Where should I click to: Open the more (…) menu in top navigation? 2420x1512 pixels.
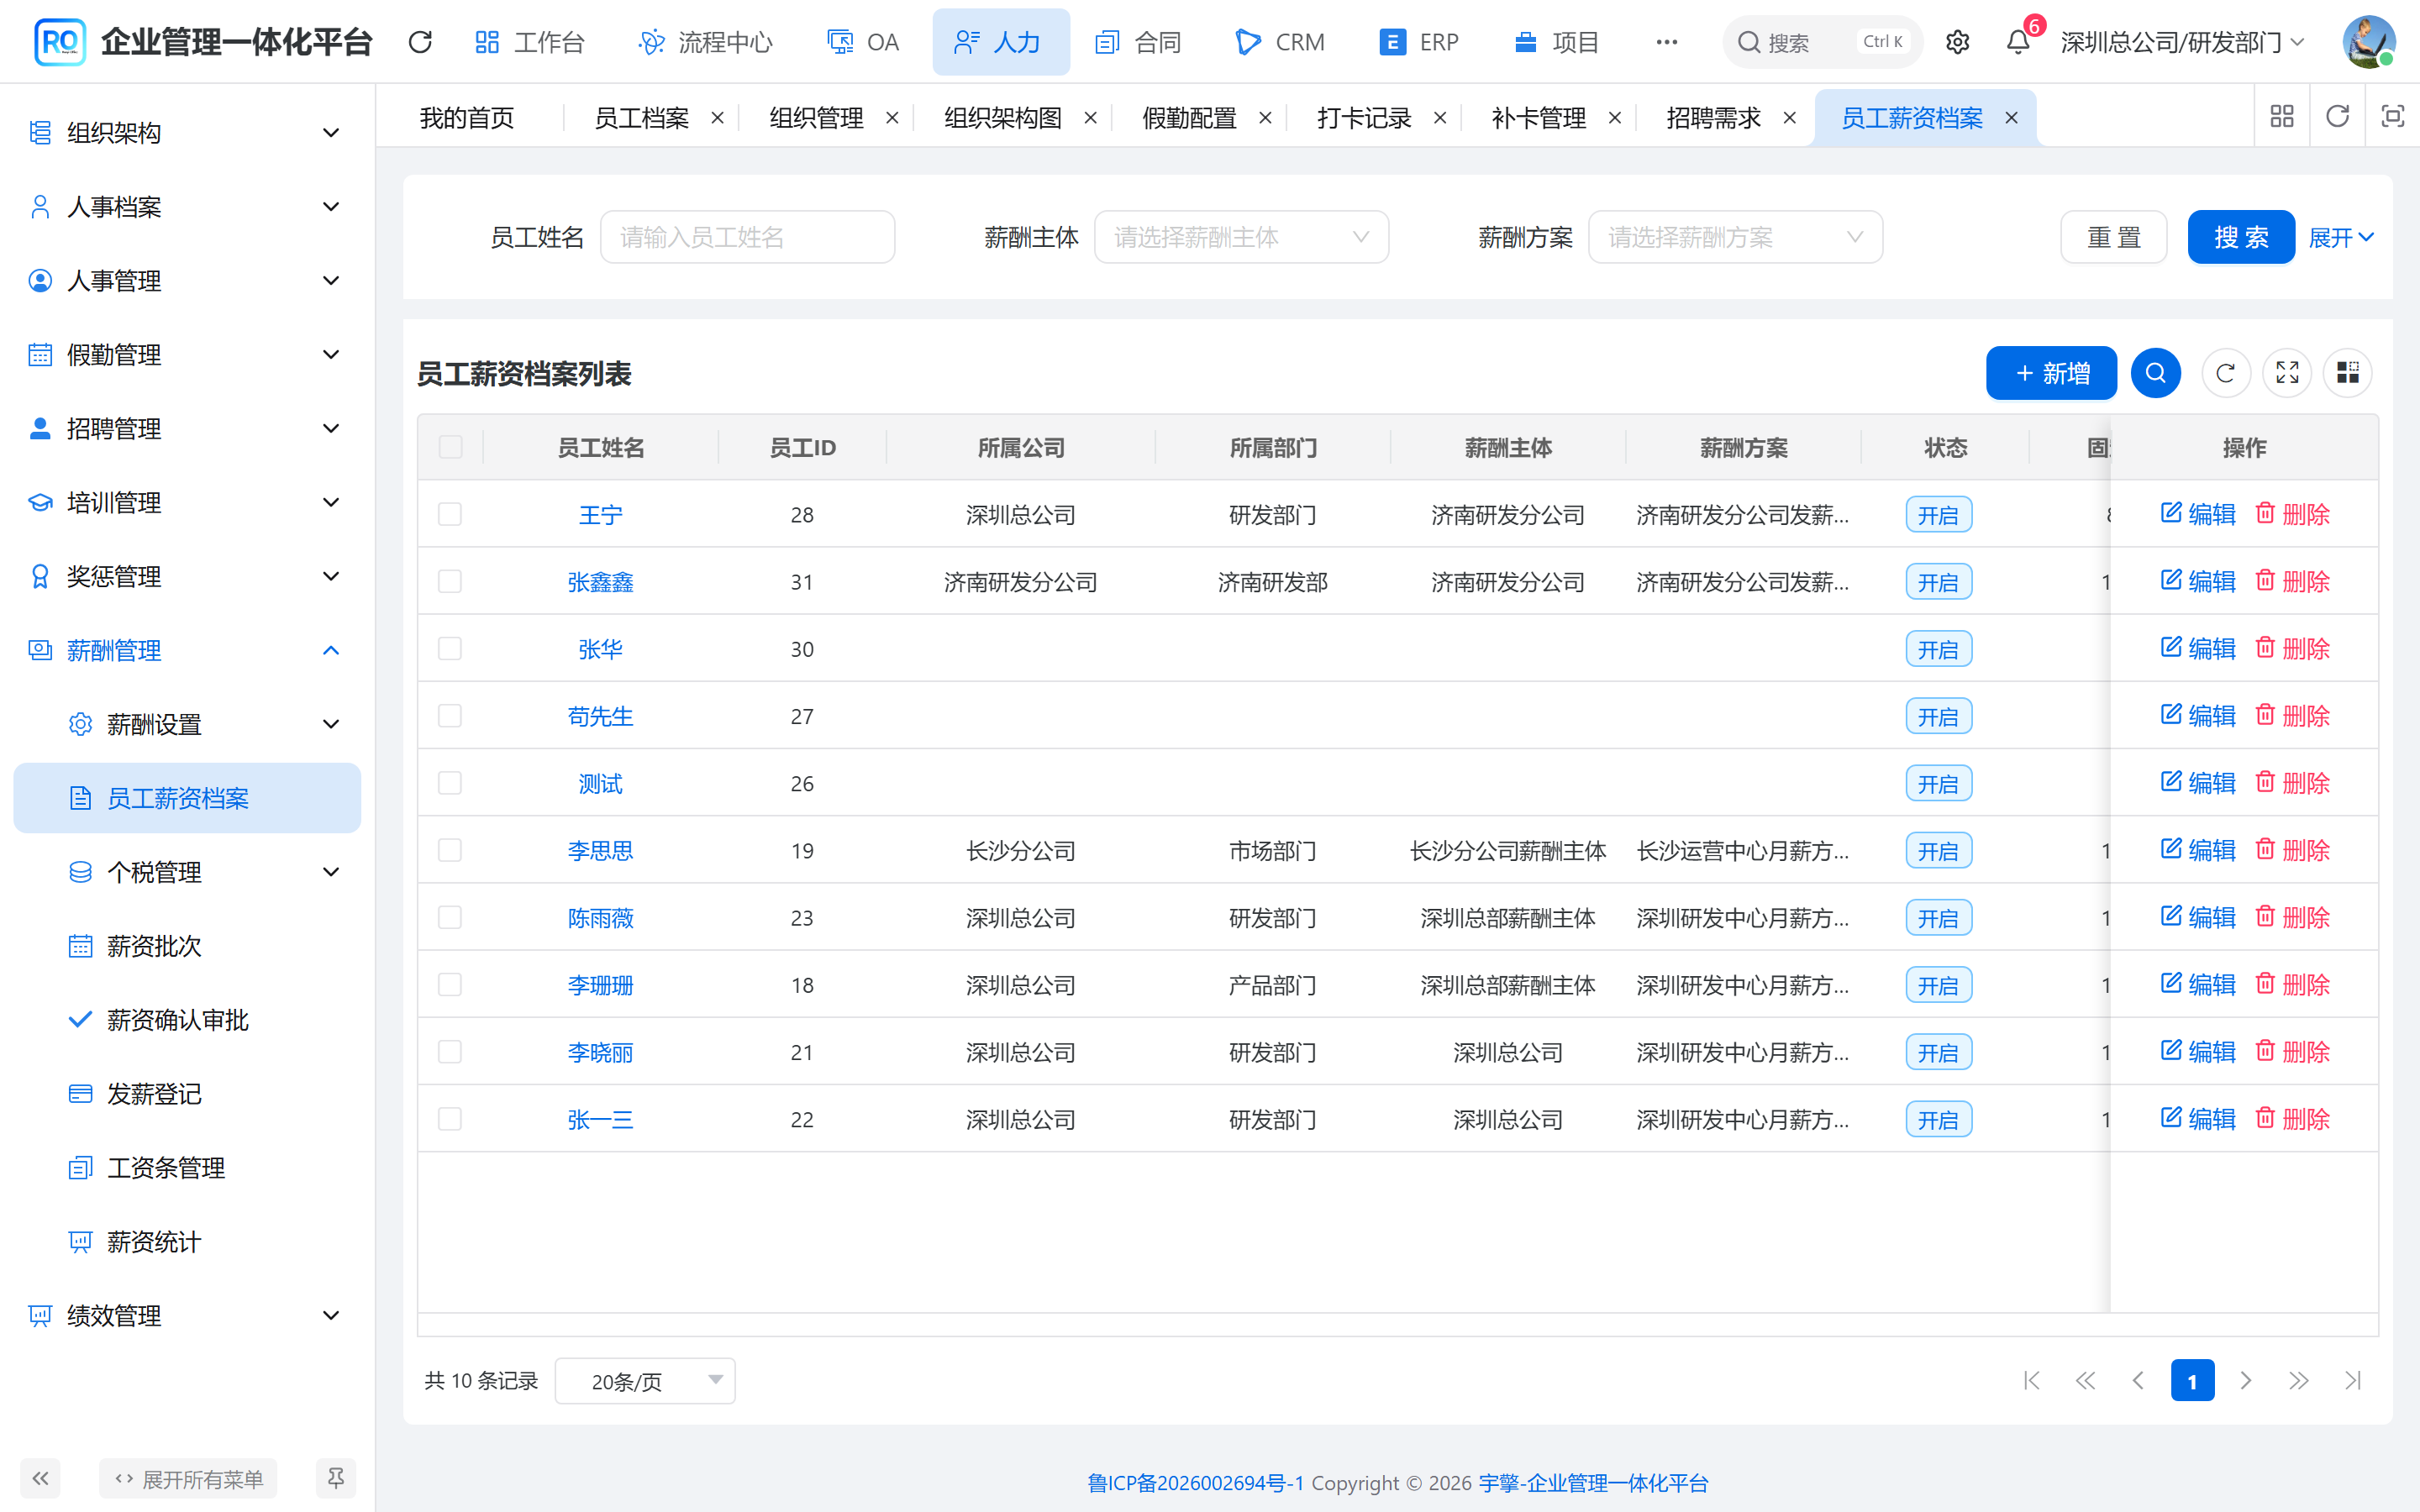[1666, 42]
